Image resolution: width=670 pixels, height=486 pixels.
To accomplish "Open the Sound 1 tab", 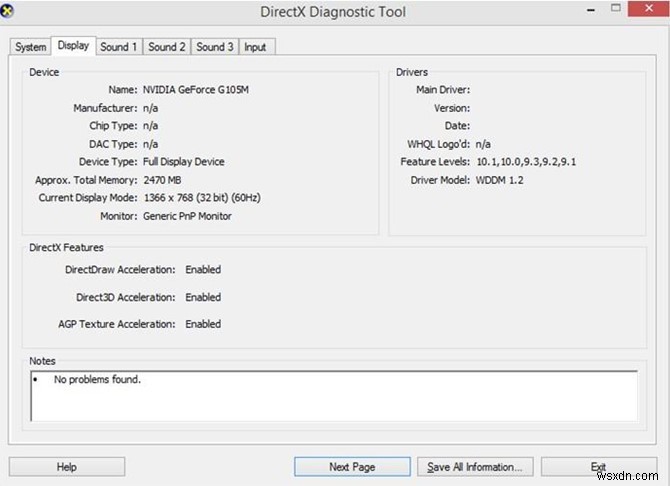I will pos(119,47).
